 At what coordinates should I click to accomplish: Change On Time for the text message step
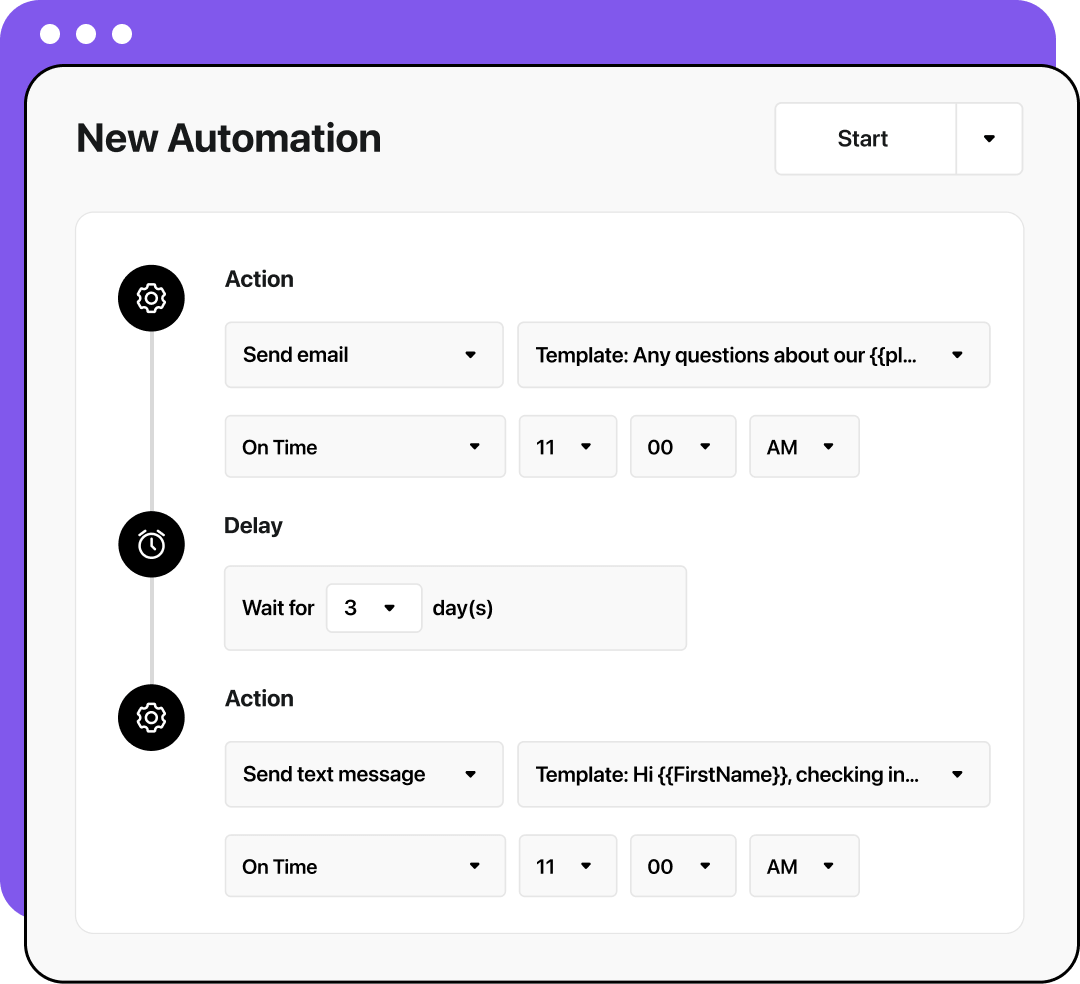[x=364, y=865]
